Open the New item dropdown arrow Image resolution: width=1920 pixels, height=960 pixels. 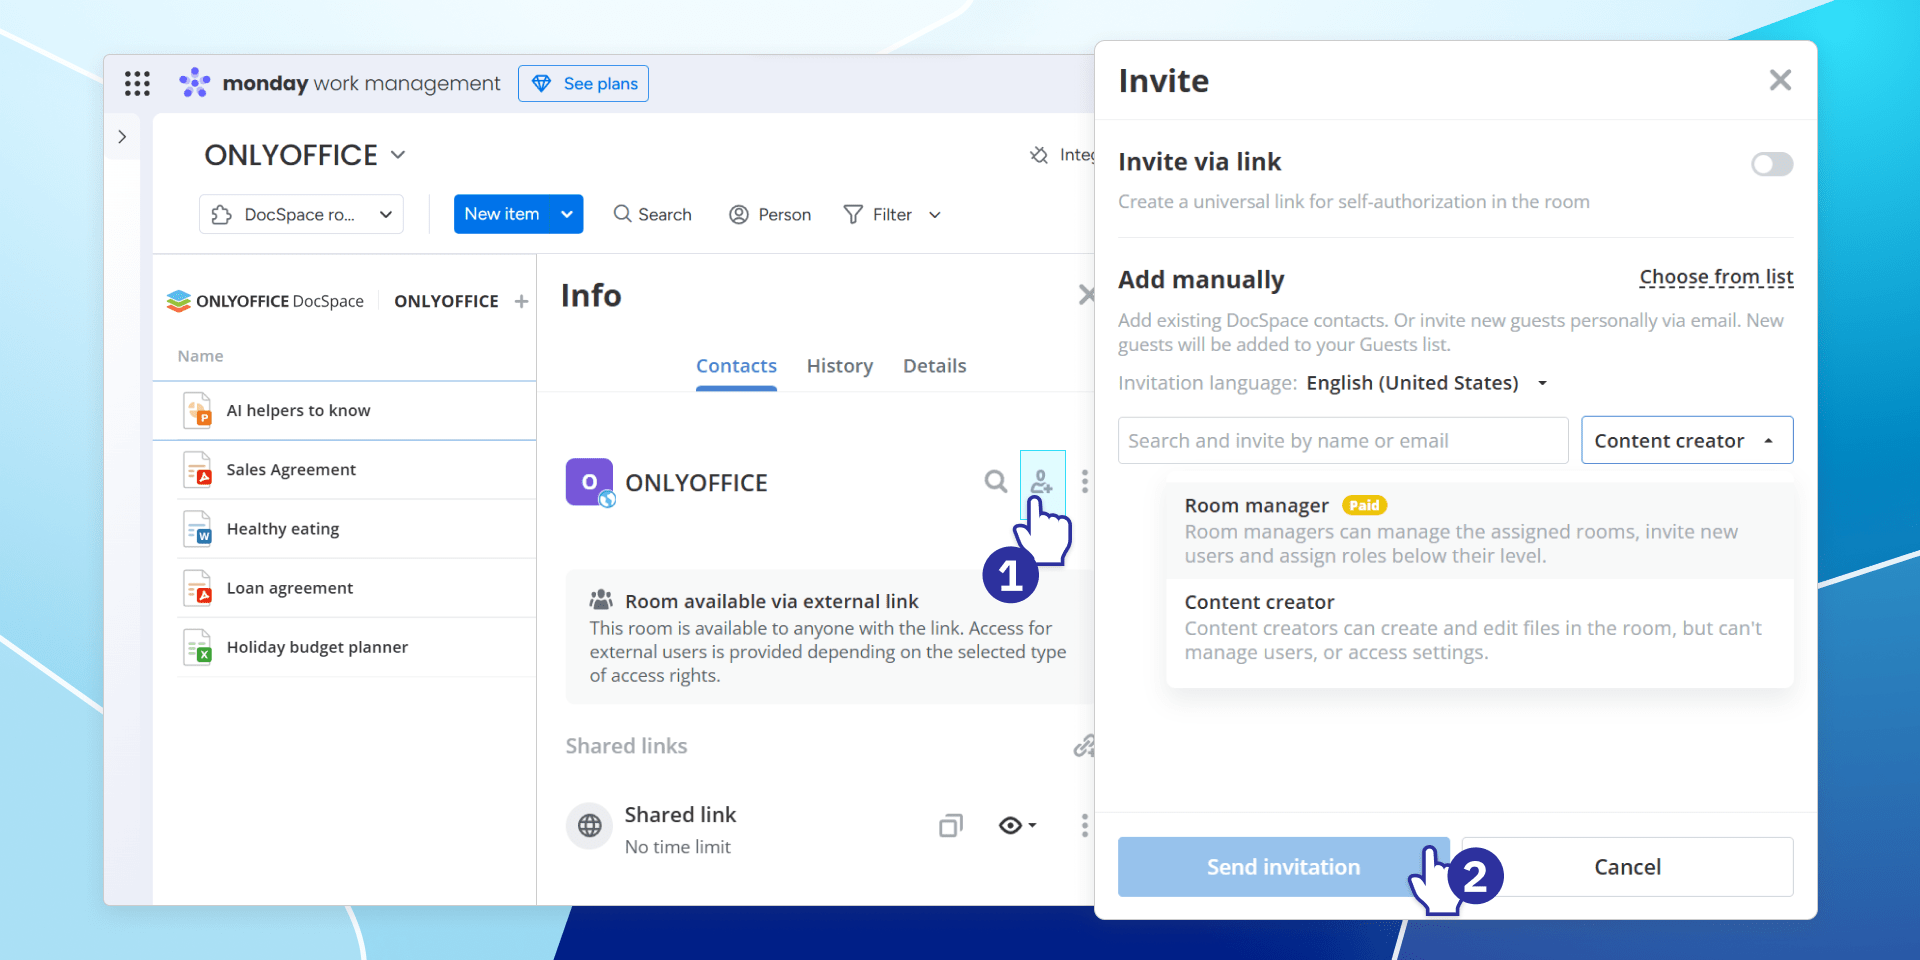567,214
